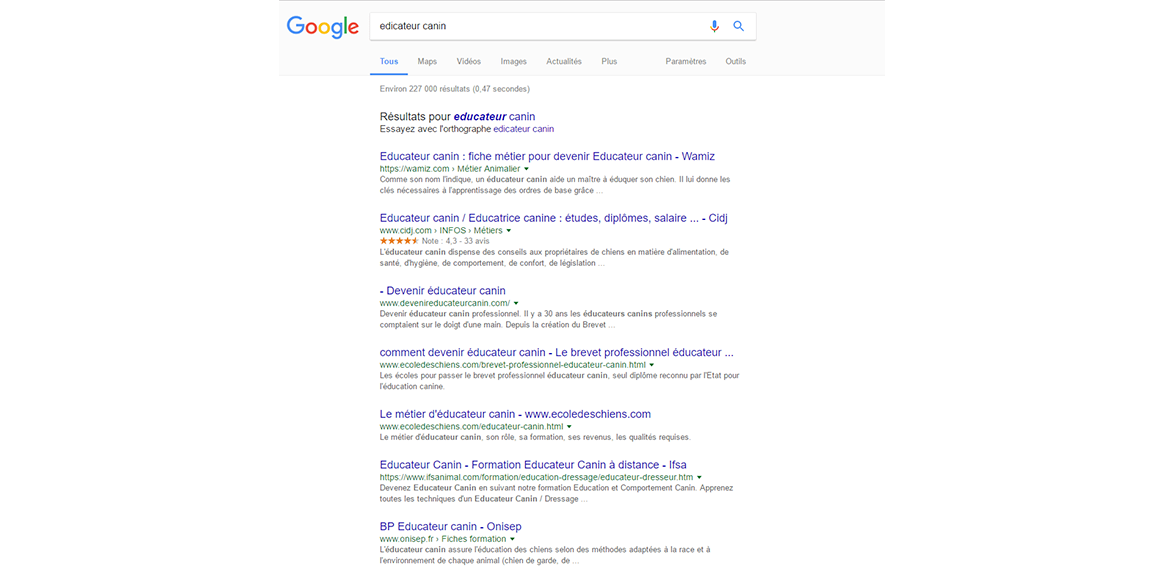This screenshot has height=573, width=1164.
Task: Select the Tous tab
Action: [389, 62]
